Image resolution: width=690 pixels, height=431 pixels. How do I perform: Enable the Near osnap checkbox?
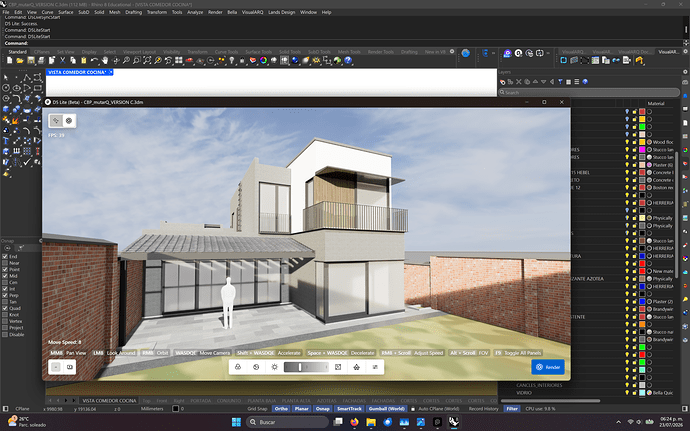pos(5,263)
